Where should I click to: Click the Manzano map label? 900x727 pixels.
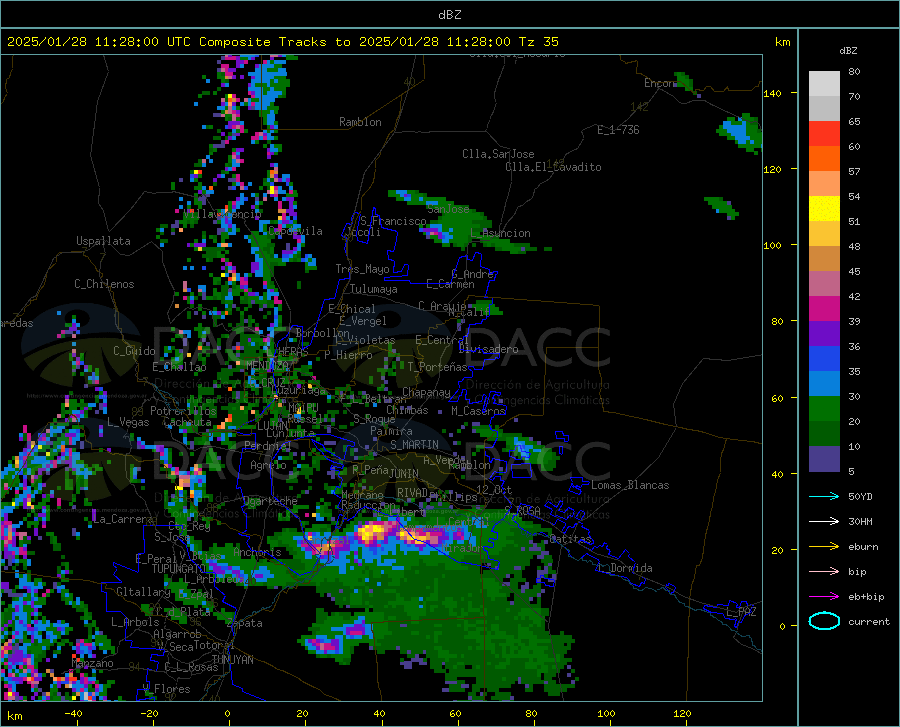[92, 663]
